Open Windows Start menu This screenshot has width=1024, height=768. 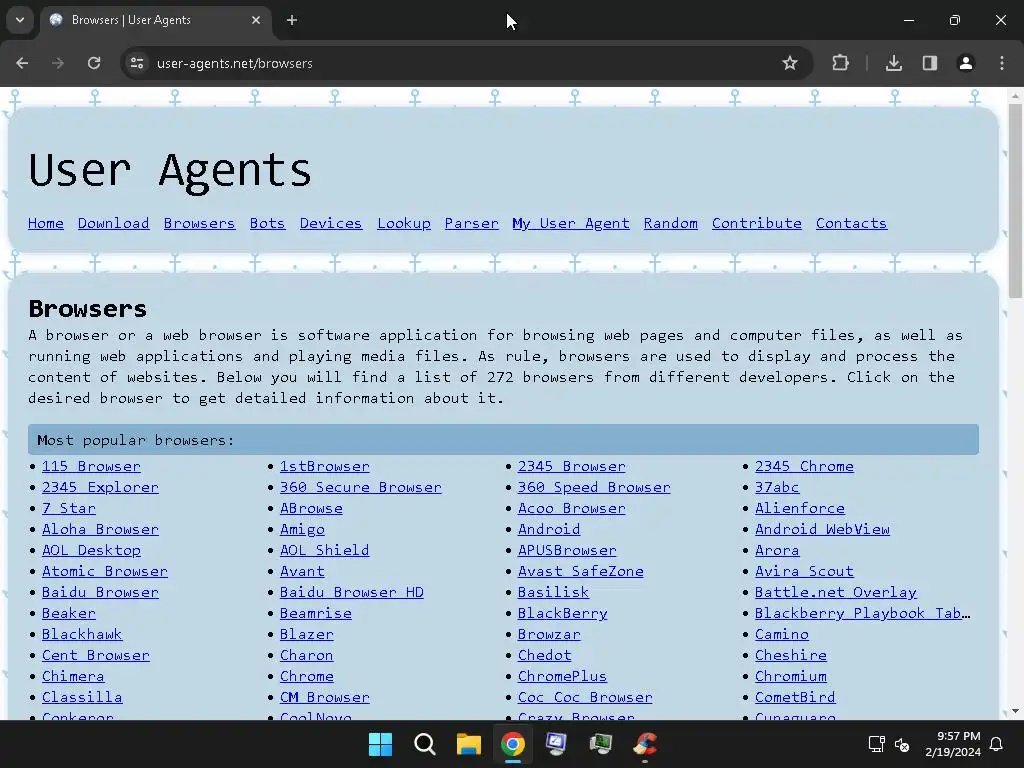380,744
